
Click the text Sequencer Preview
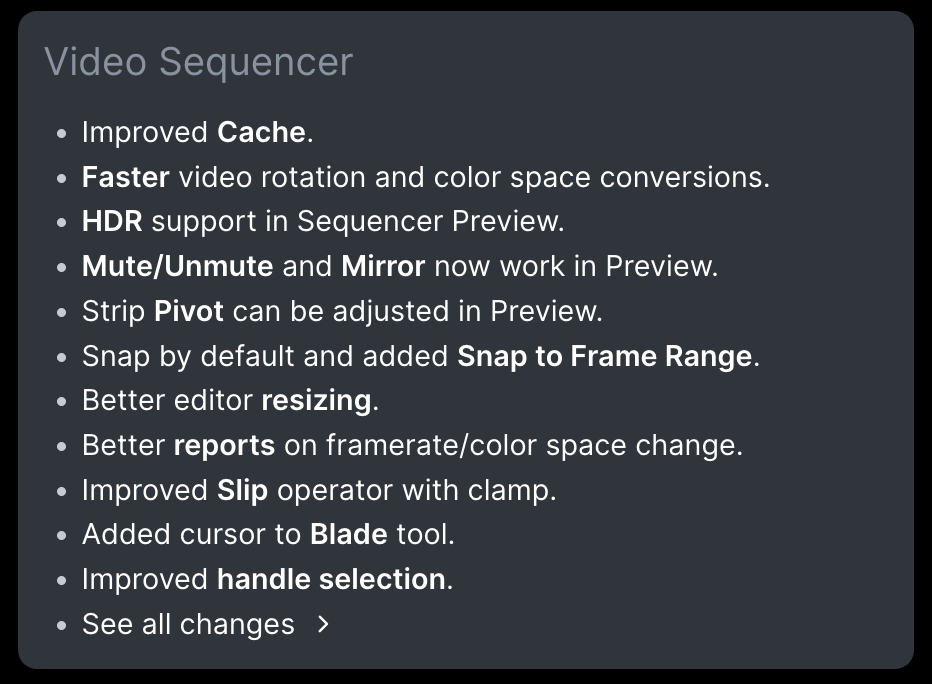point(430,221)
